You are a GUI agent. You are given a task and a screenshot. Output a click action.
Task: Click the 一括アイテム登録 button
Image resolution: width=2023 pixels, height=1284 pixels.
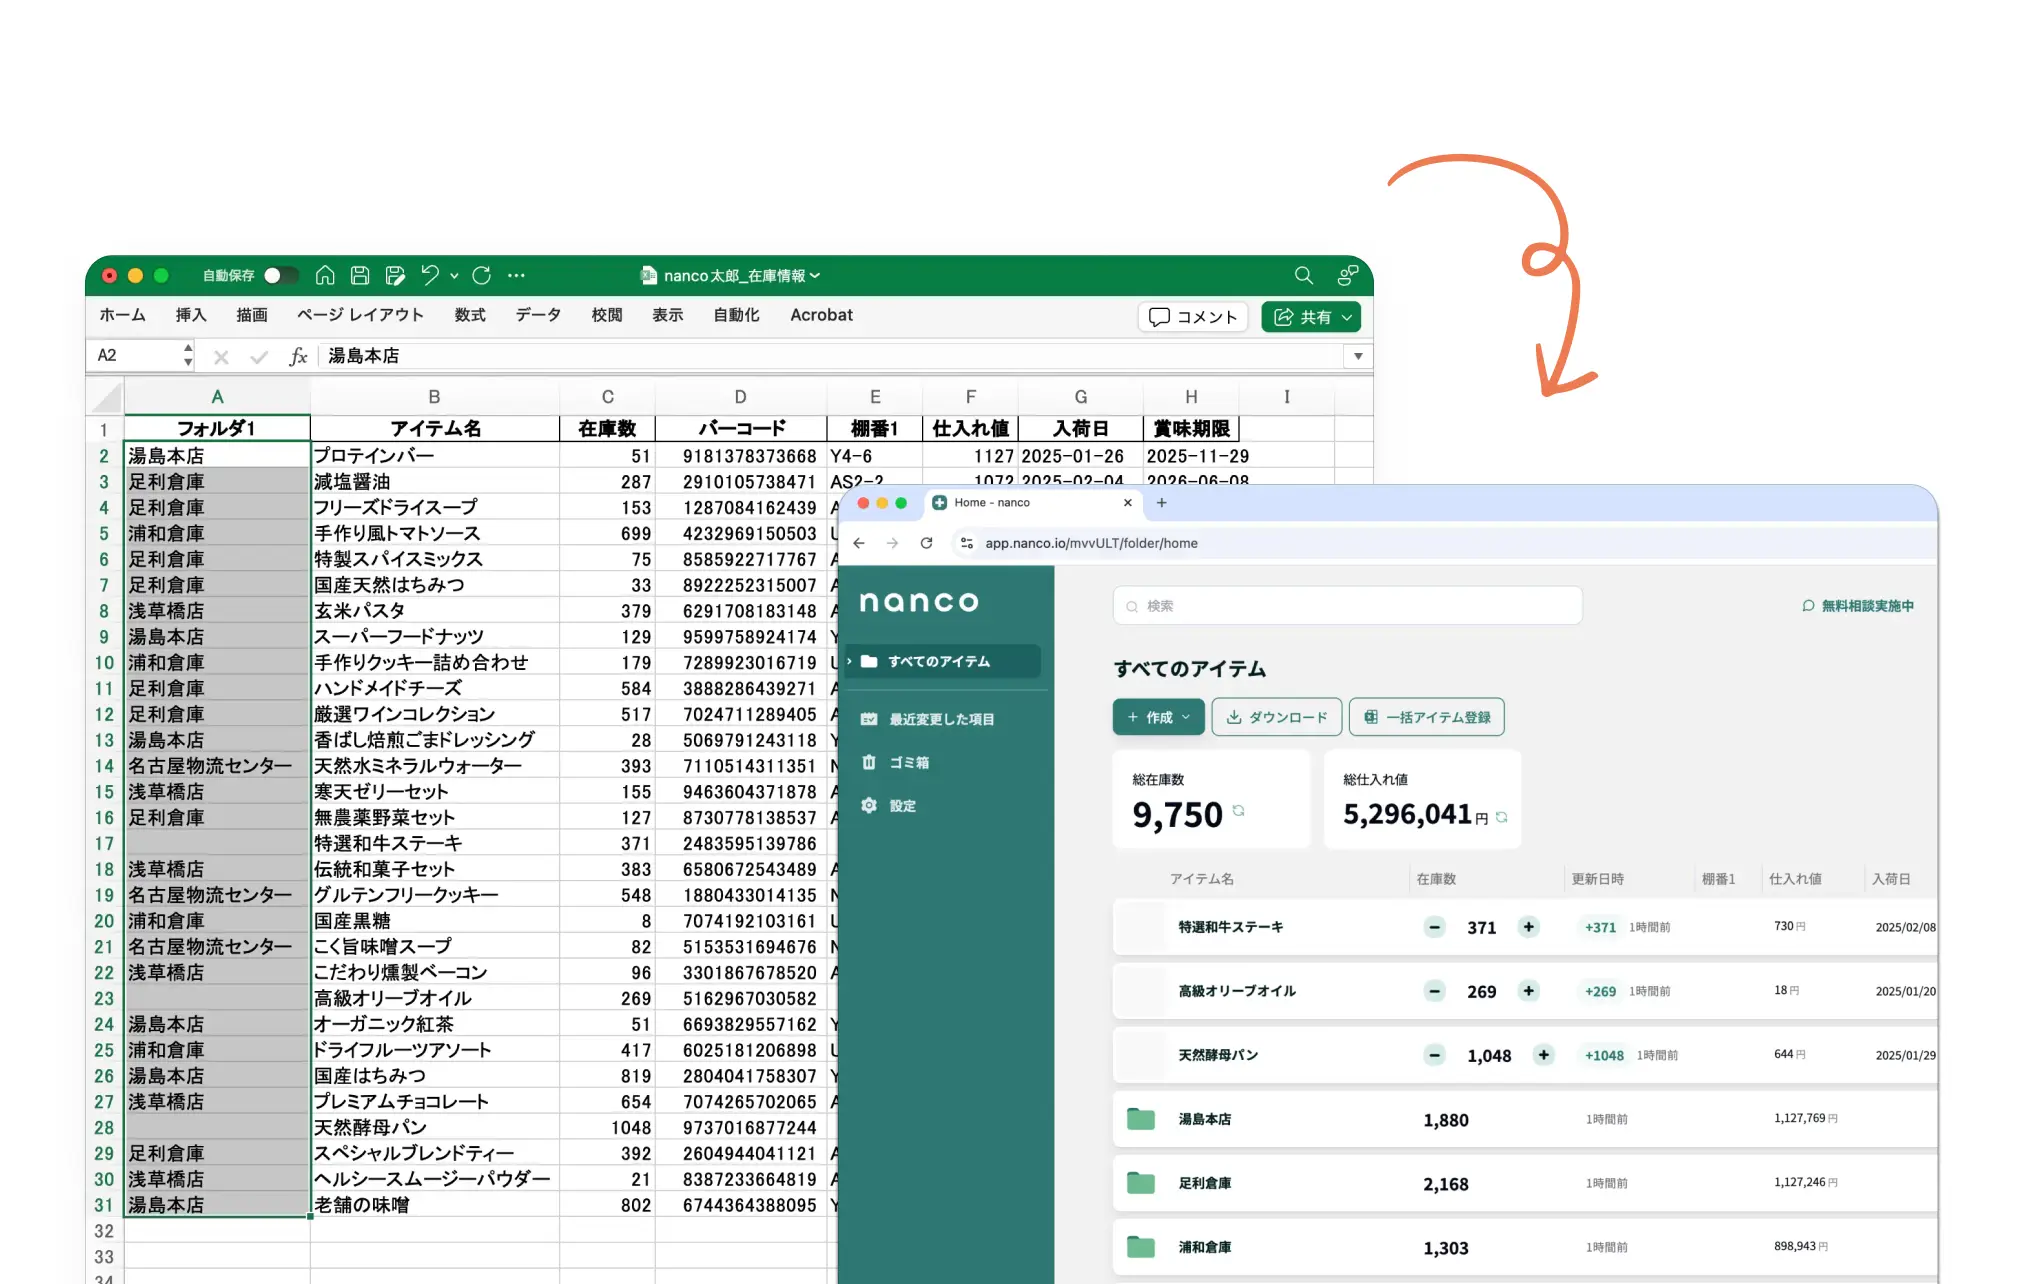pos(1426,717)
